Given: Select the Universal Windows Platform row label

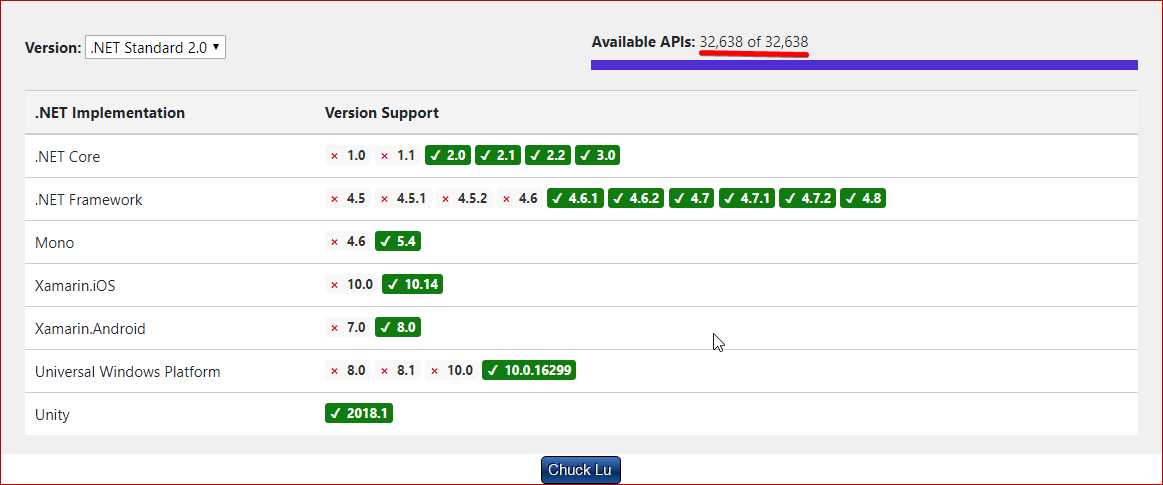Looking at the screenshot, I should point(128,372).
